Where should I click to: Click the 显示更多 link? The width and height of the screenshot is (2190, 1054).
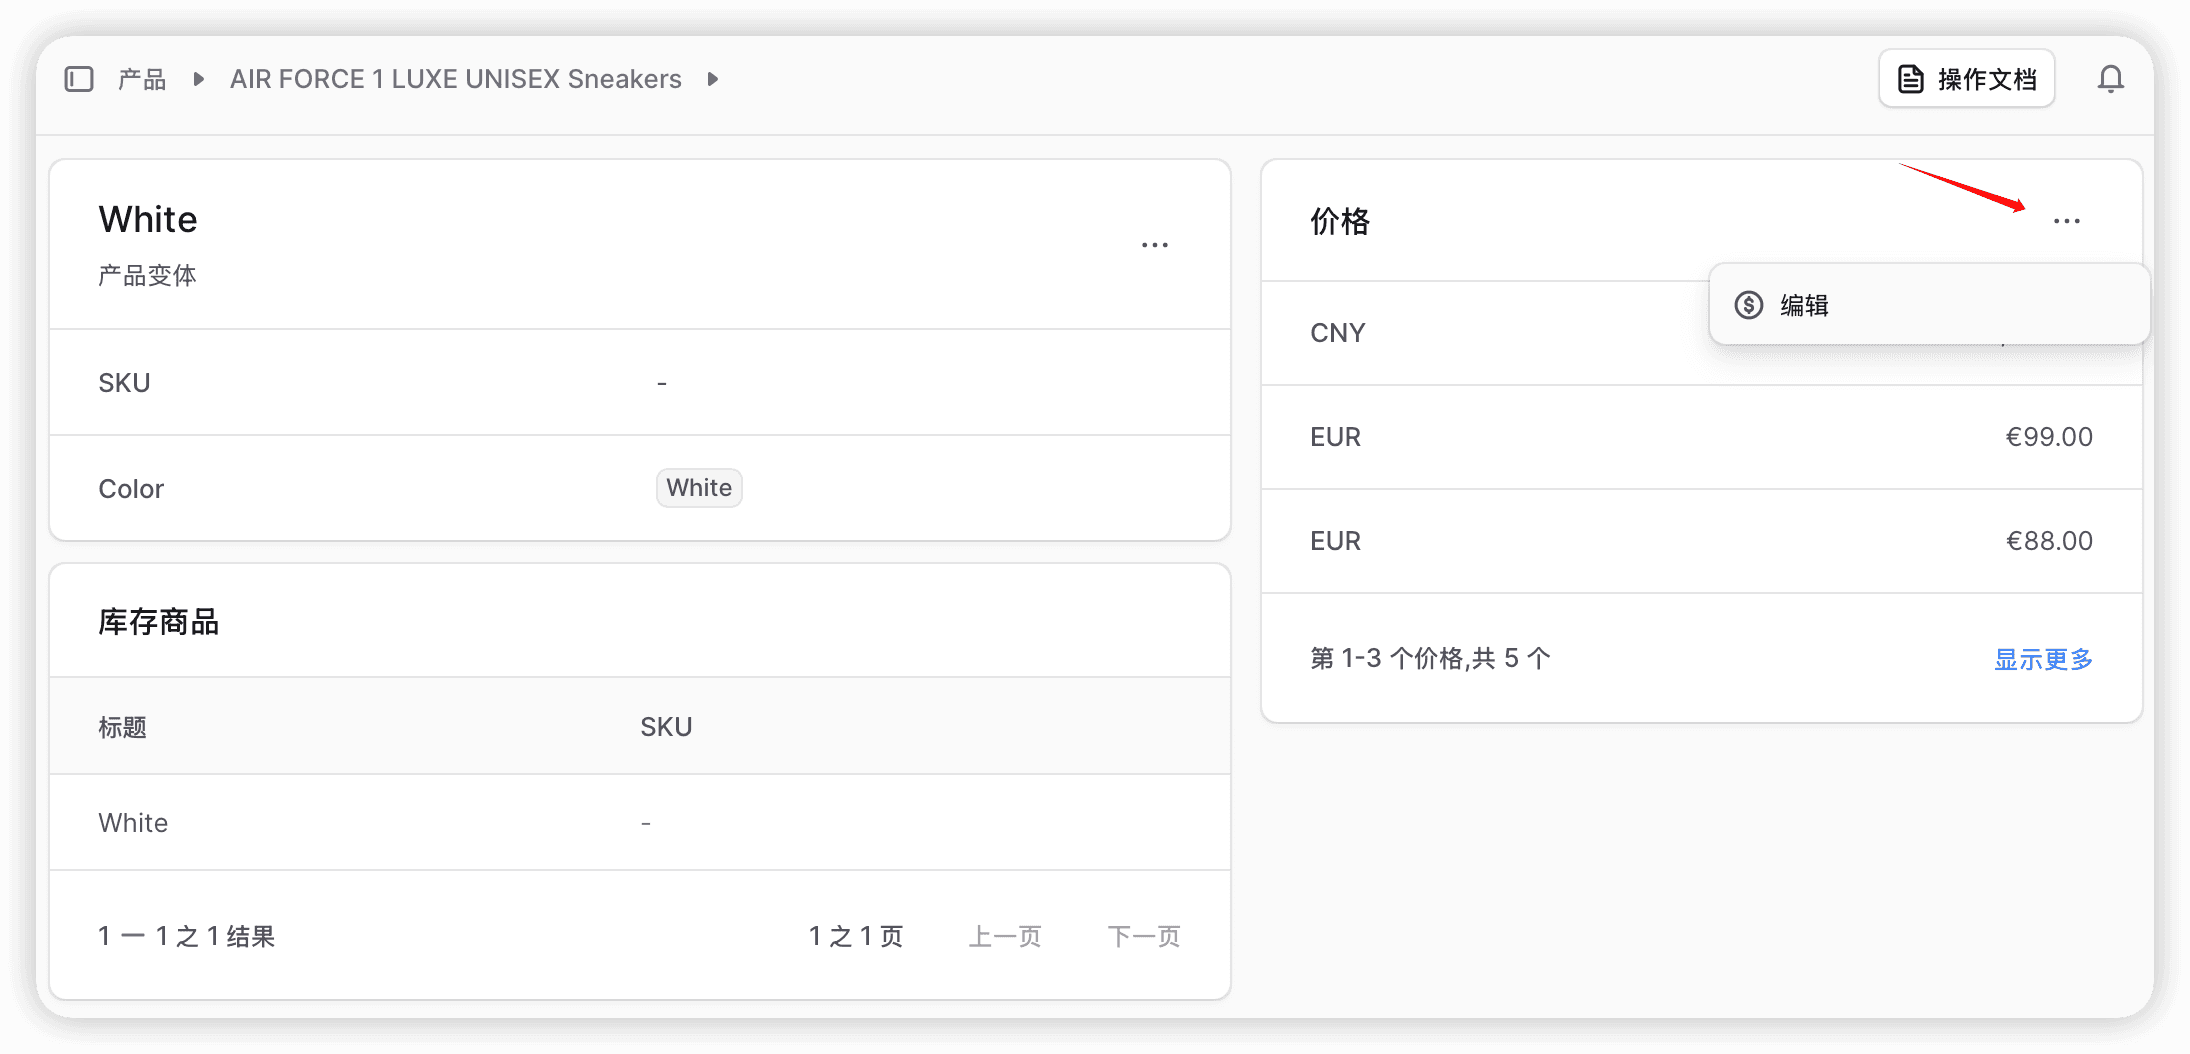tap(2043, 659)
